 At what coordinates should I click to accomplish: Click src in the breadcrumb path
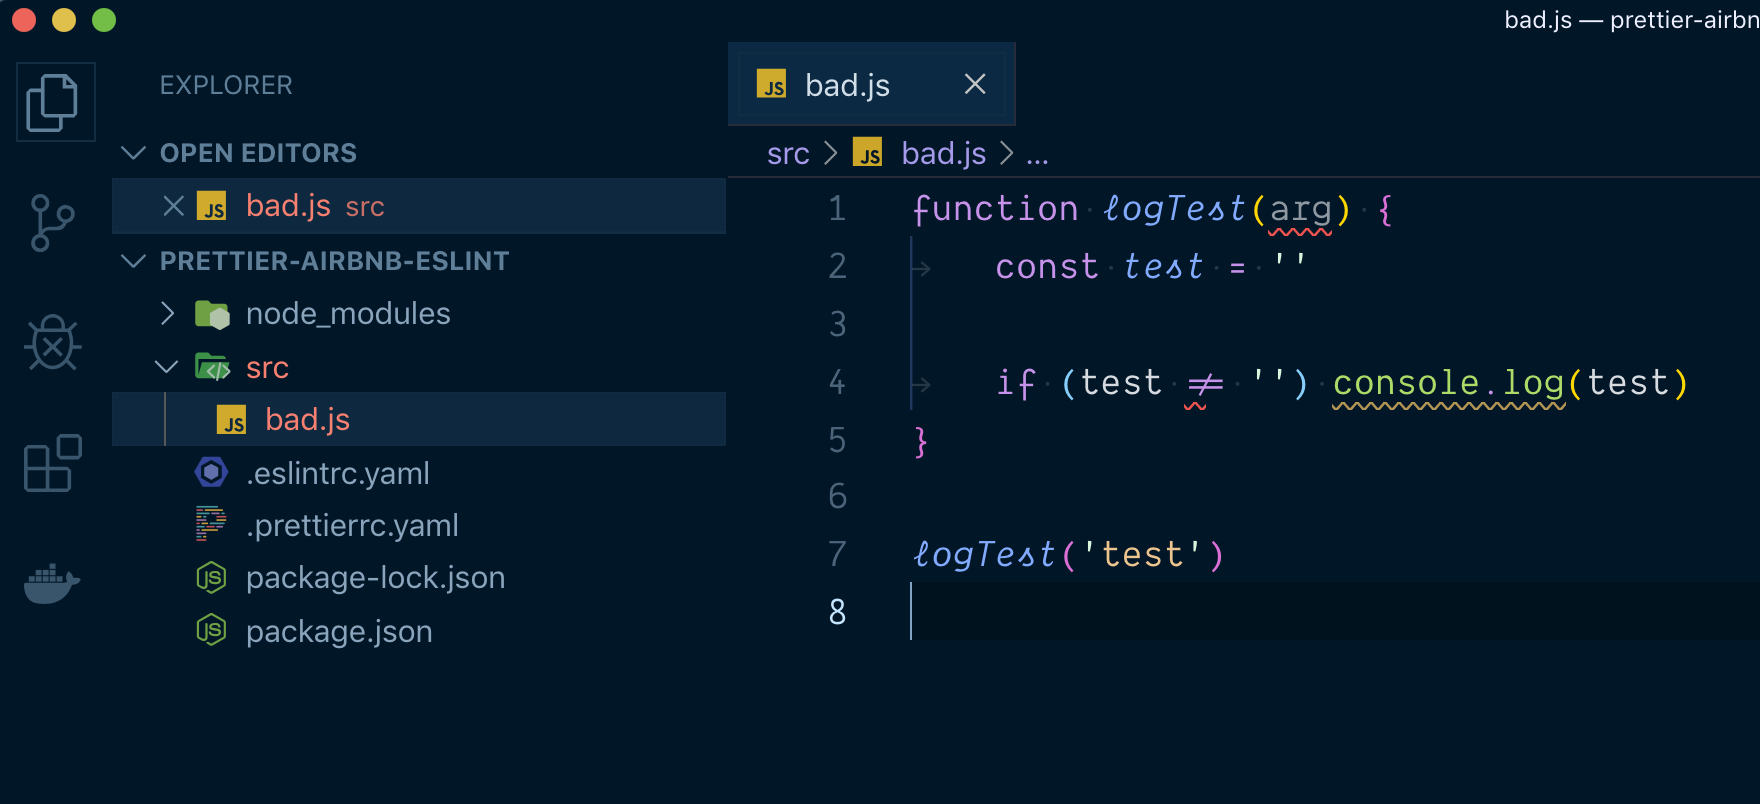[788, 153]
